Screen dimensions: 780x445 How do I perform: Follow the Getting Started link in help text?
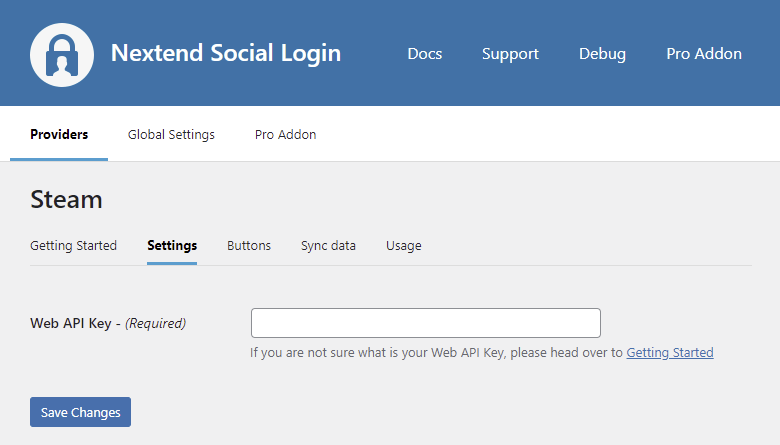(x=670, y=352)
